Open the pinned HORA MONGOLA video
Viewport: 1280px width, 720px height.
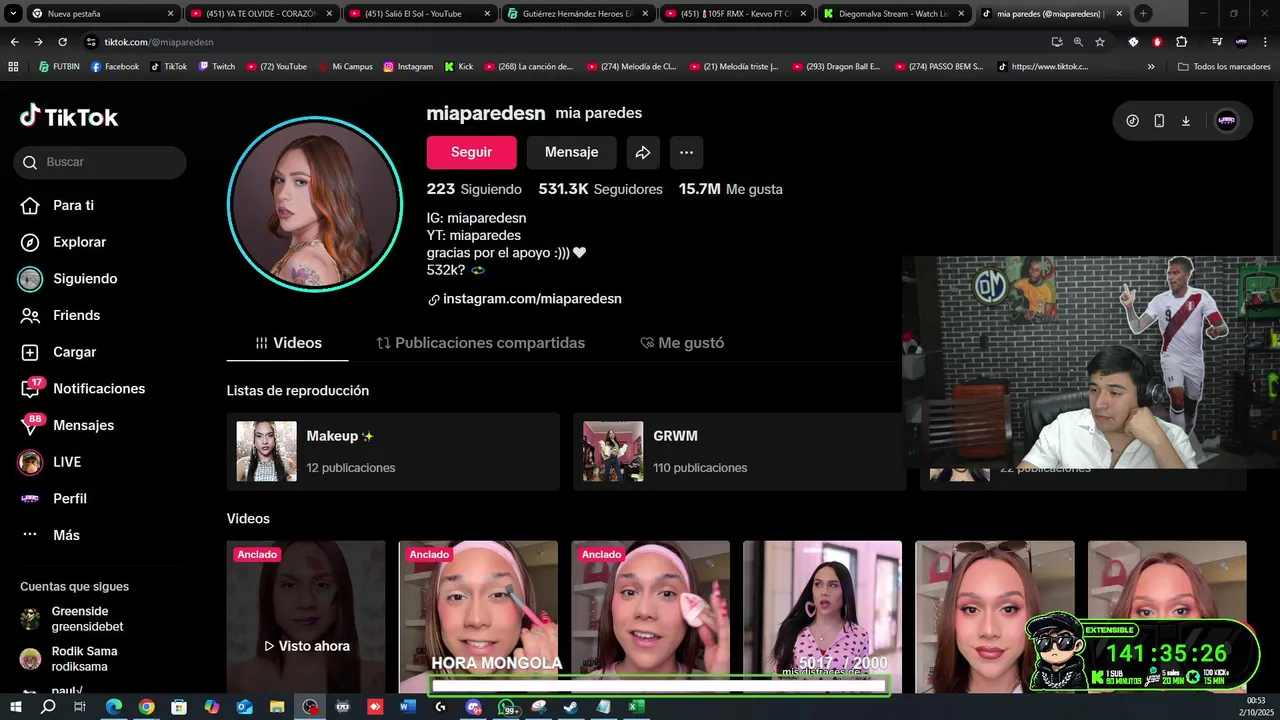(478, 617)
